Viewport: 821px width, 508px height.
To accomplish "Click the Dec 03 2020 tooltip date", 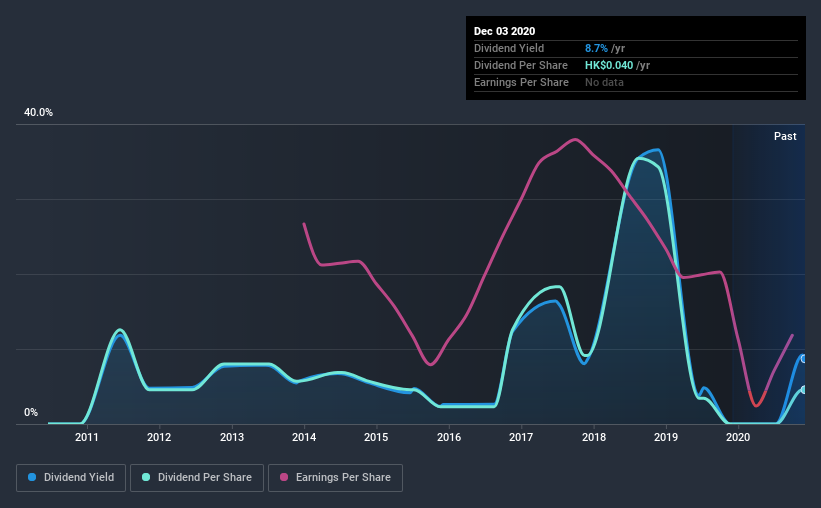I will point(504,31).
